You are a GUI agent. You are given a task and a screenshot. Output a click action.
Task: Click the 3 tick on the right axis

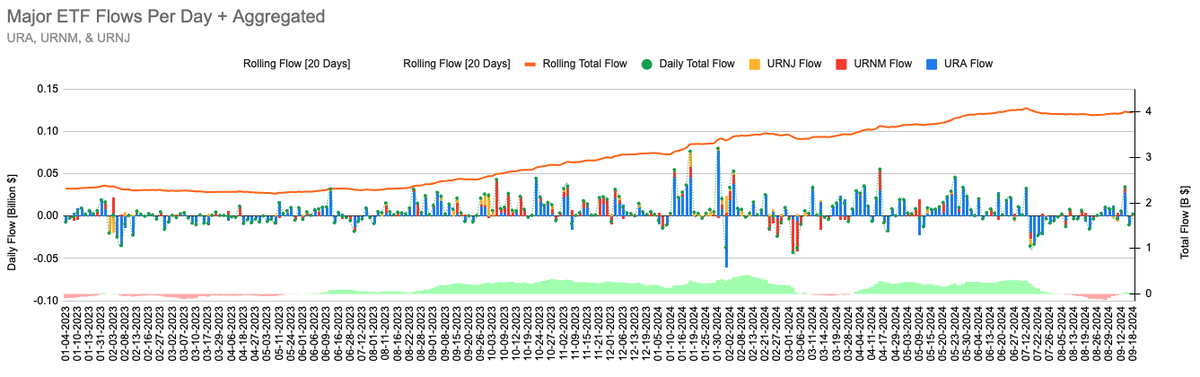pyautogui.click(x=1148, y=157)
